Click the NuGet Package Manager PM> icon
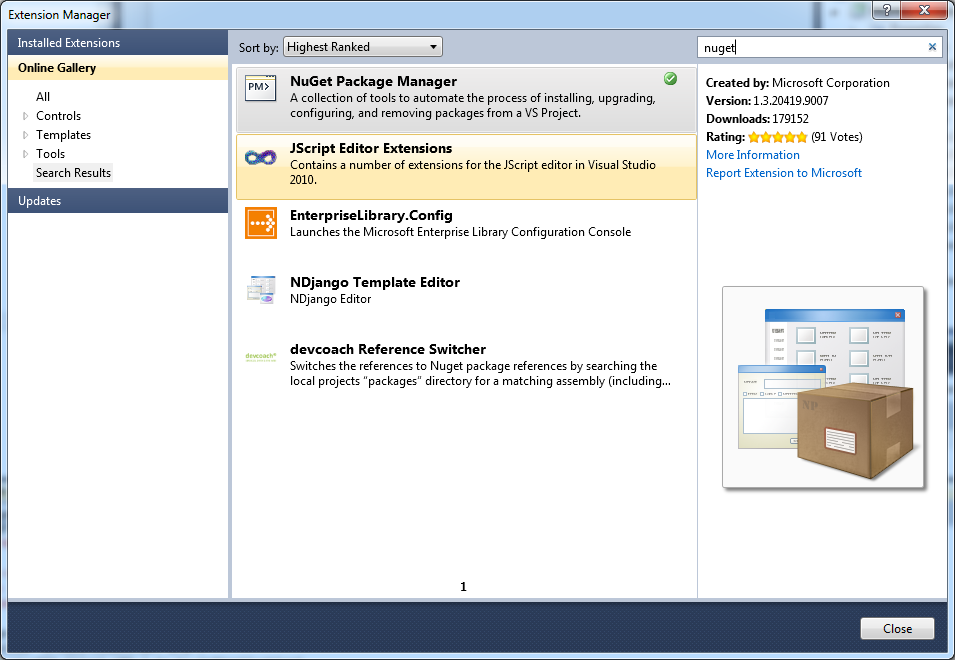This screenshot has height=660, width=955. [261, 88]
